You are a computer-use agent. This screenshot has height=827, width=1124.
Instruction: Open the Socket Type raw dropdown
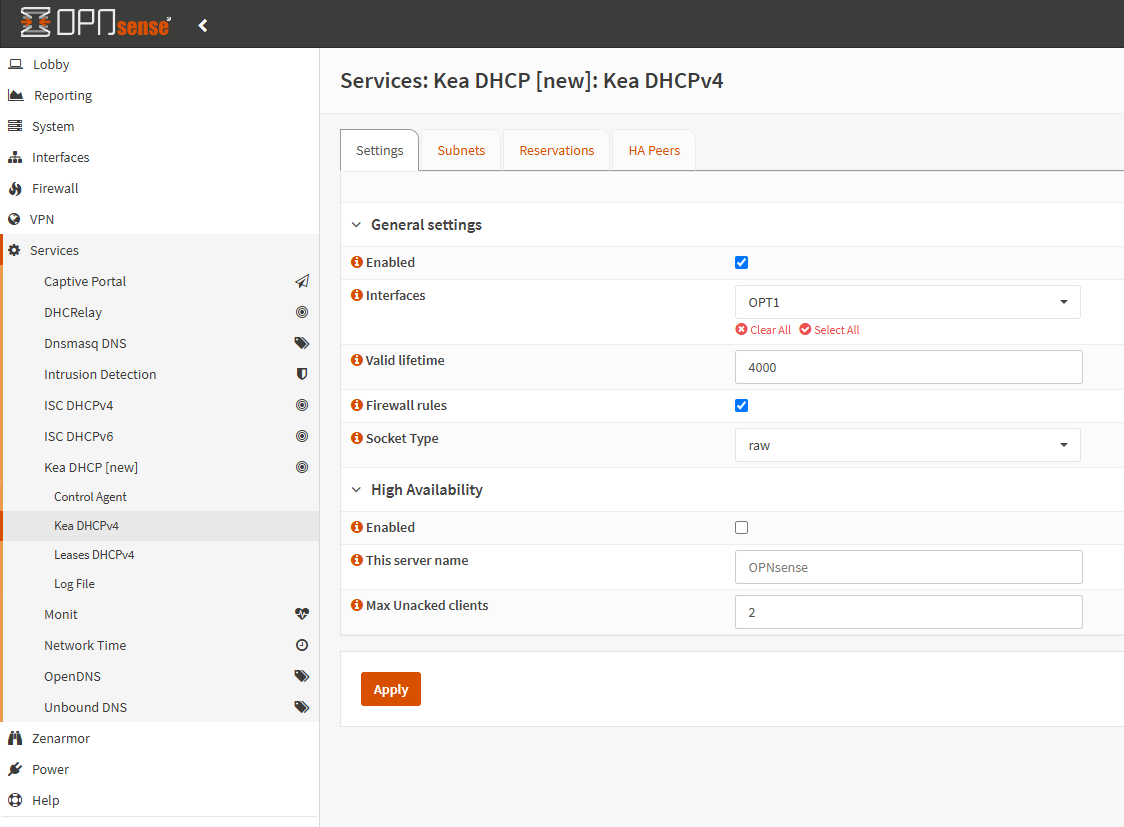pyautogui.click(x=908, y=446)
